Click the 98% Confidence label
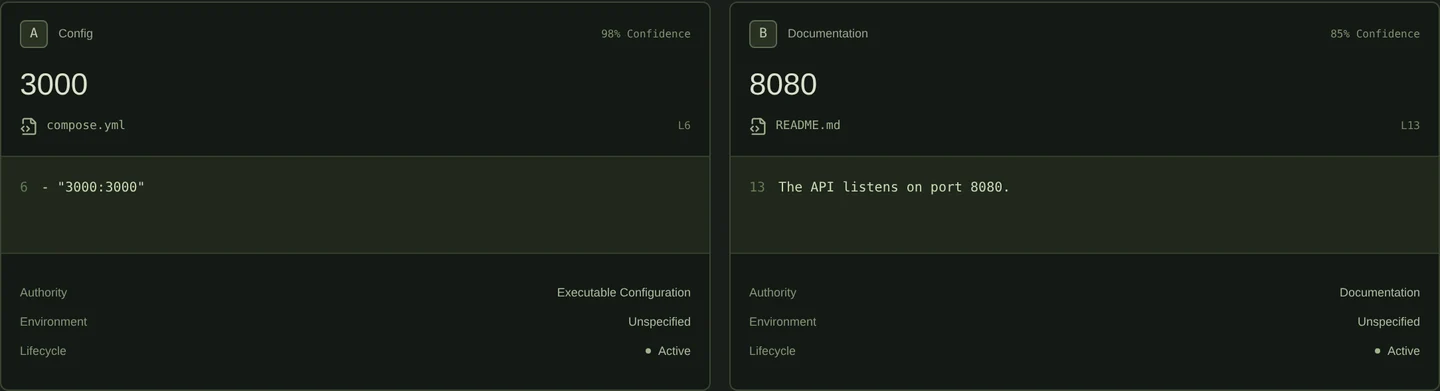The height and width of the screenshot is (391, 1440). 646,34
